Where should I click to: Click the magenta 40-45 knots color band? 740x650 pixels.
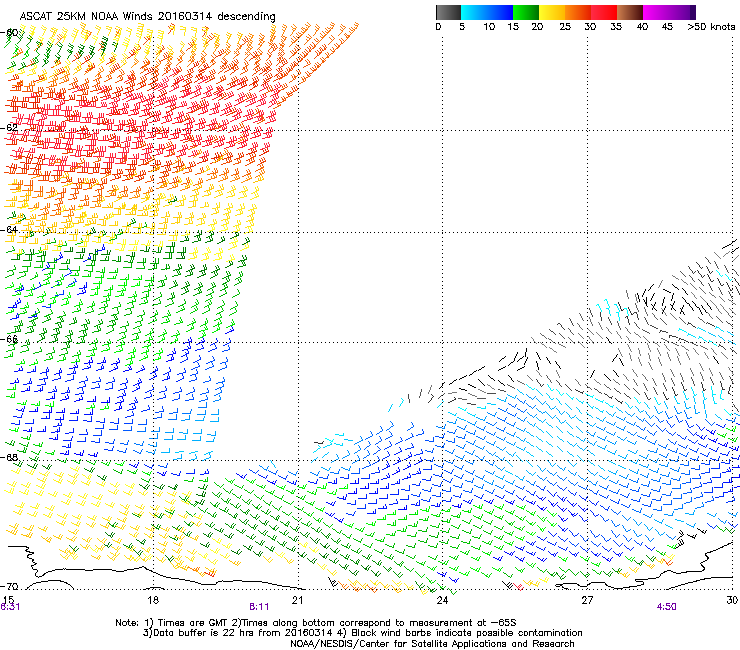656,12
